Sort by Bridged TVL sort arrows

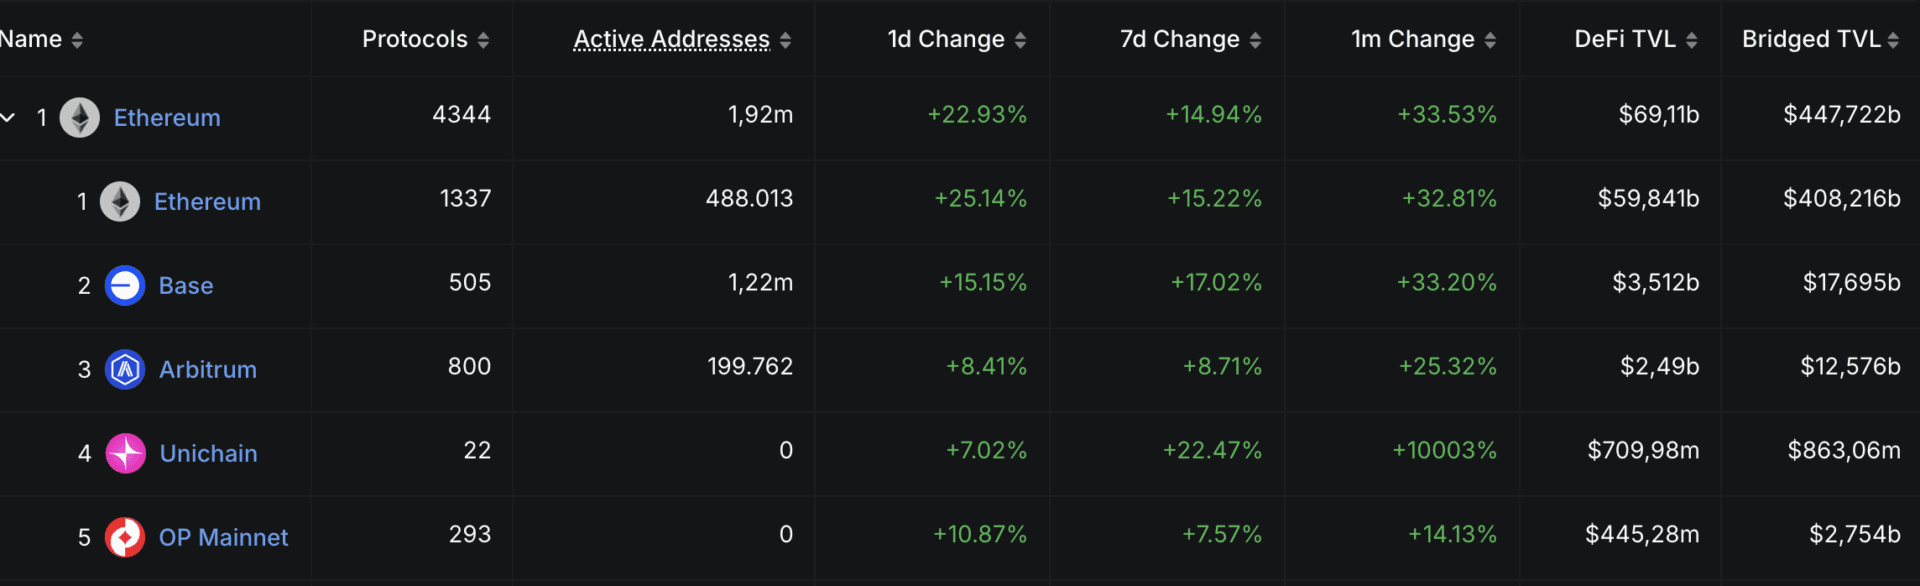pos(1893,40)
